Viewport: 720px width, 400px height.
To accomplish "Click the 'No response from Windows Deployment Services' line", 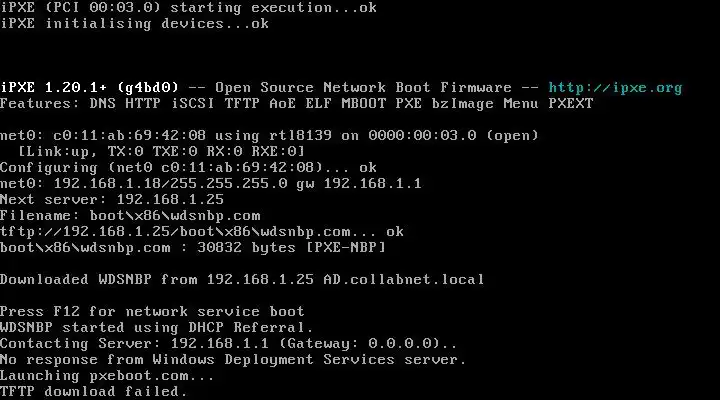I will [x=232, y=359].
